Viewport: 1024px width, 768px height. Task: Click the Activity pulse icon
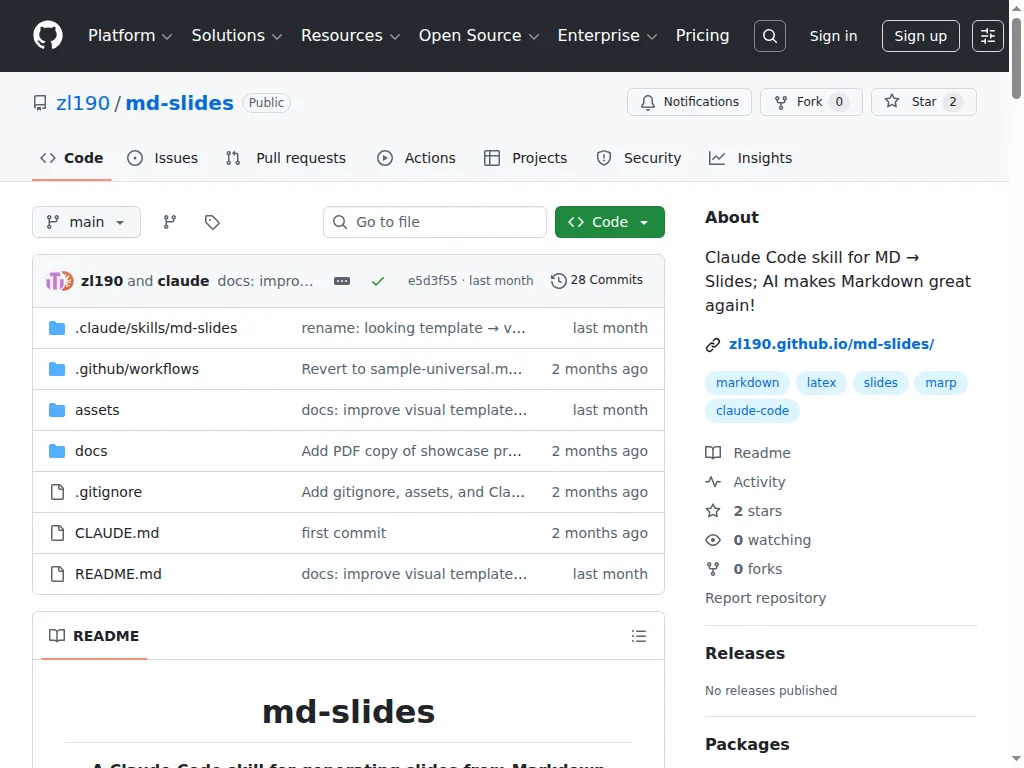[712, 482]
